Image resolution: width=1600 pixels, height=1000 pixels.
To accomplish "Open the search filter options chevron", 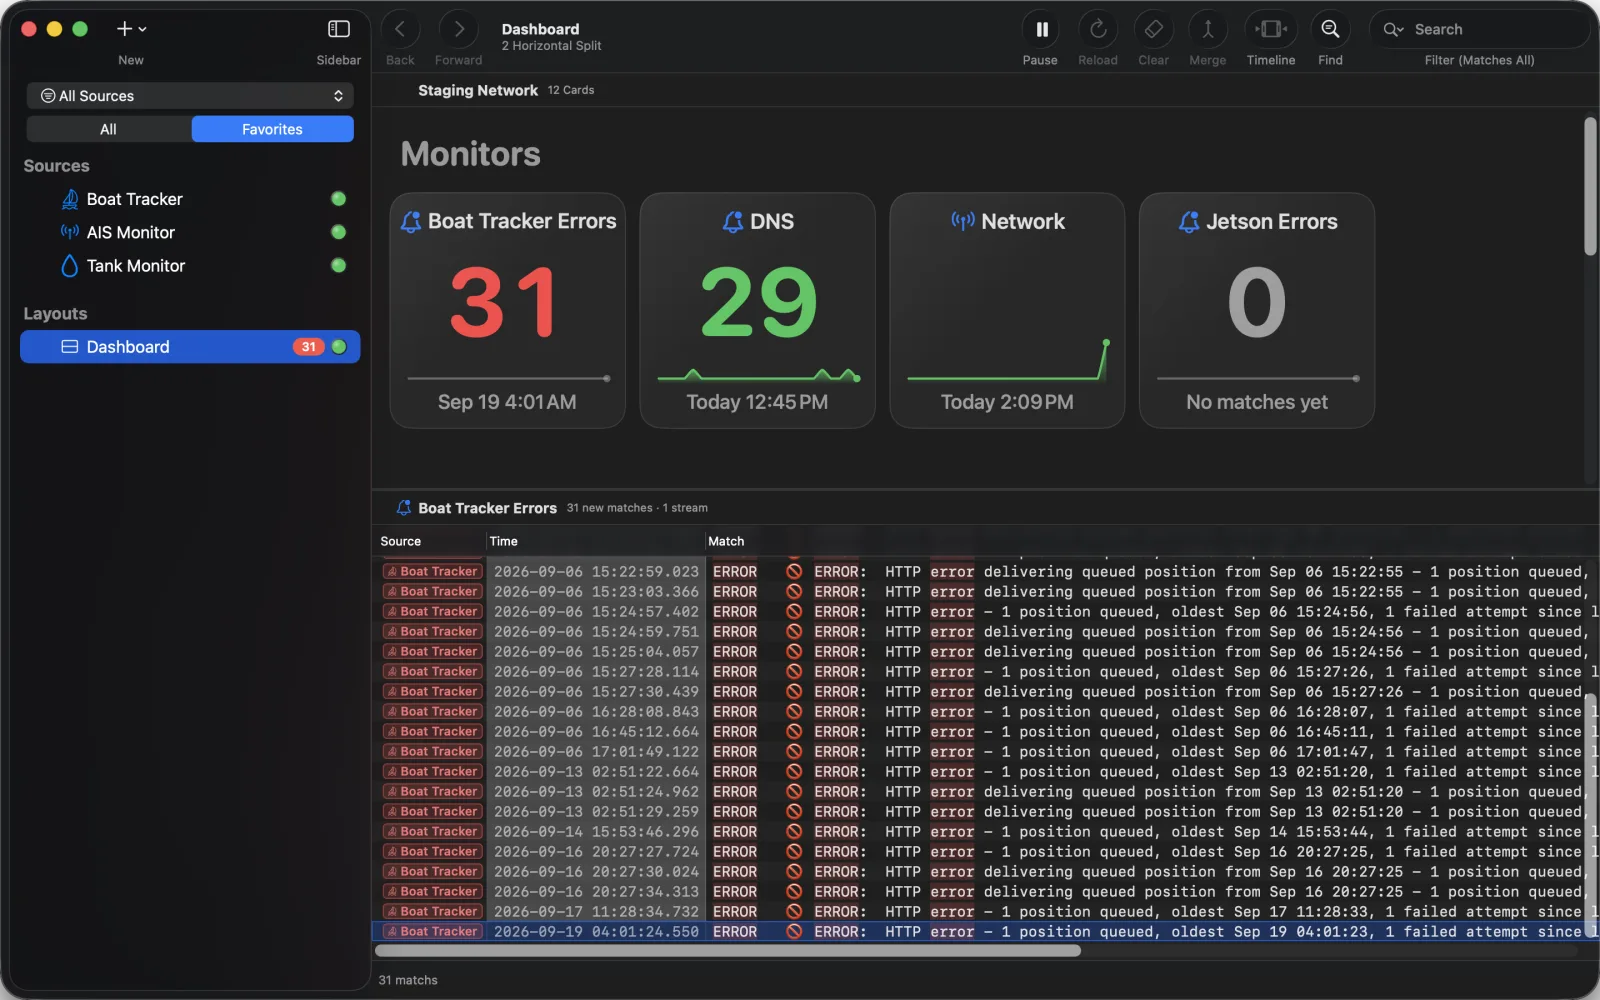I will pyautogui.click(x=1393, y=30).
